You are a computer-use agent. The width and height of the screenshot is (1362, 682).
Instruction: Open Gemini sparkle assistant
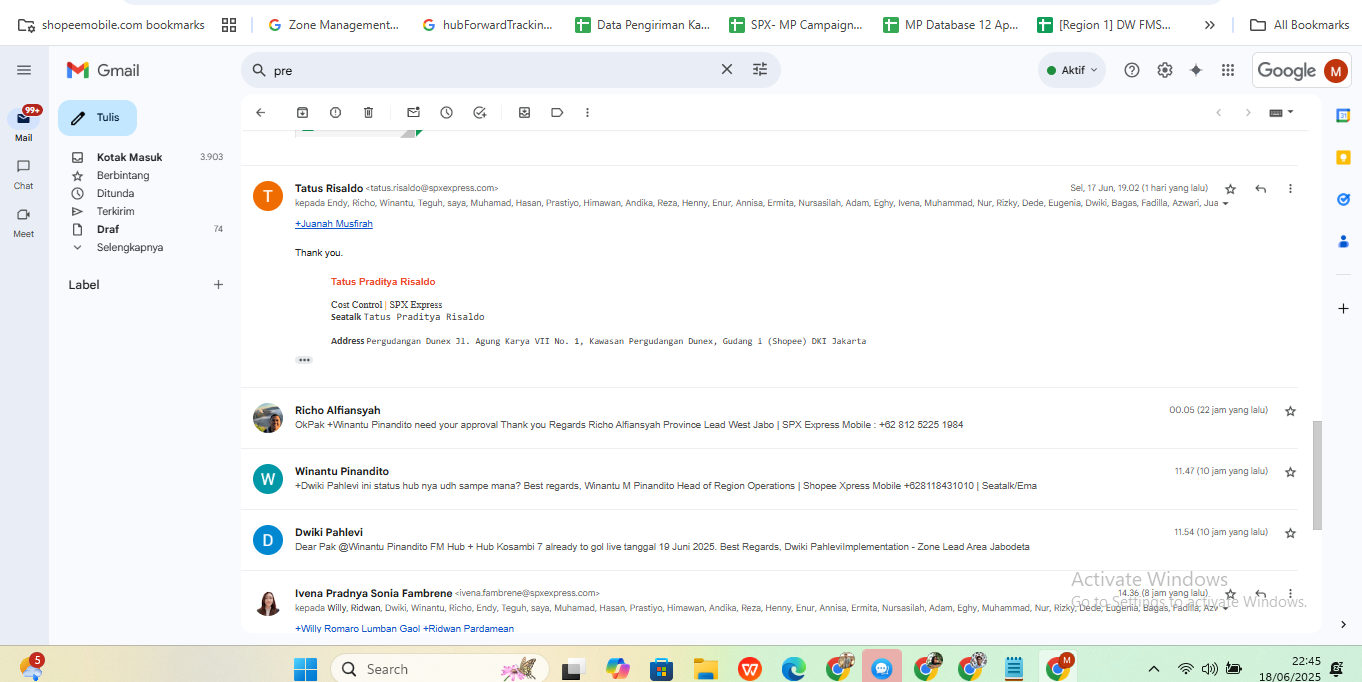[x=1196, y=70]
